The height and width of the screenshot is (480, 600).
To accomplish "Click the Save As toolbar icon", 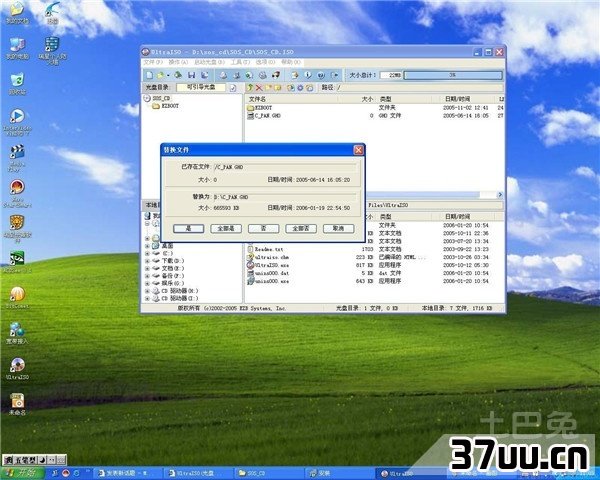I will [205, 75].
